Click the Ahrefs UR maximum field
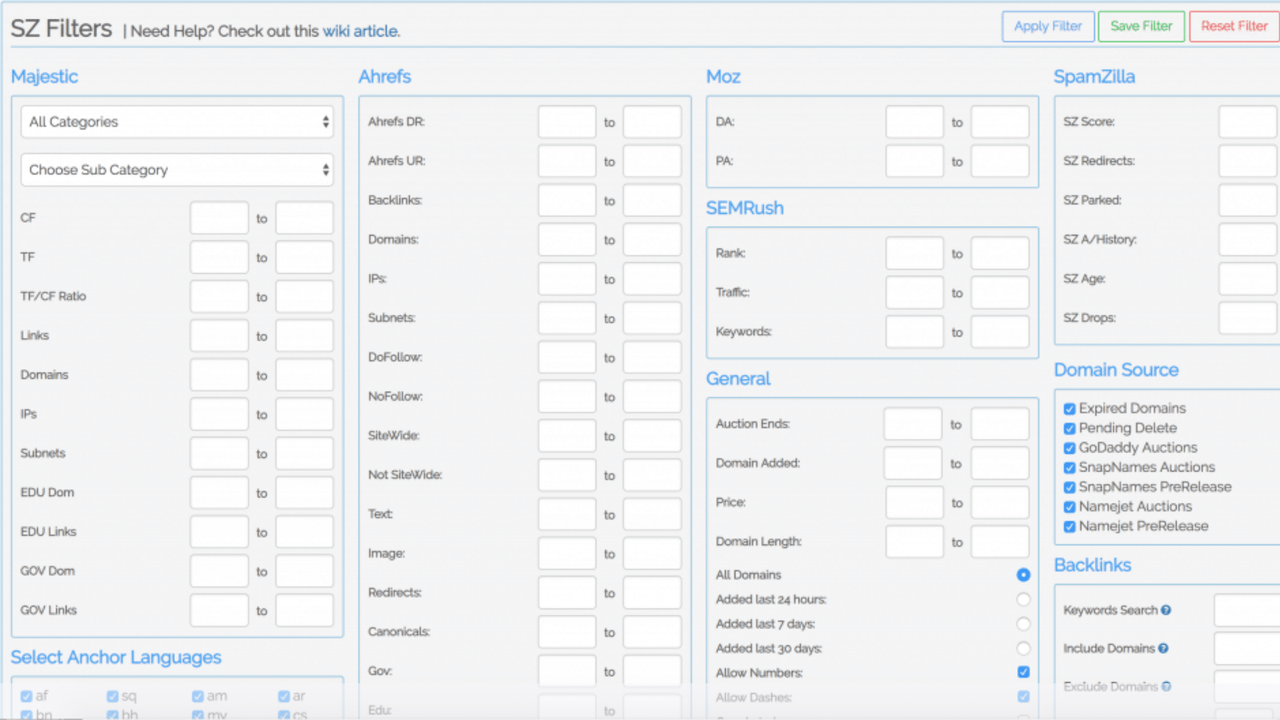 click(x=652, y=161)
